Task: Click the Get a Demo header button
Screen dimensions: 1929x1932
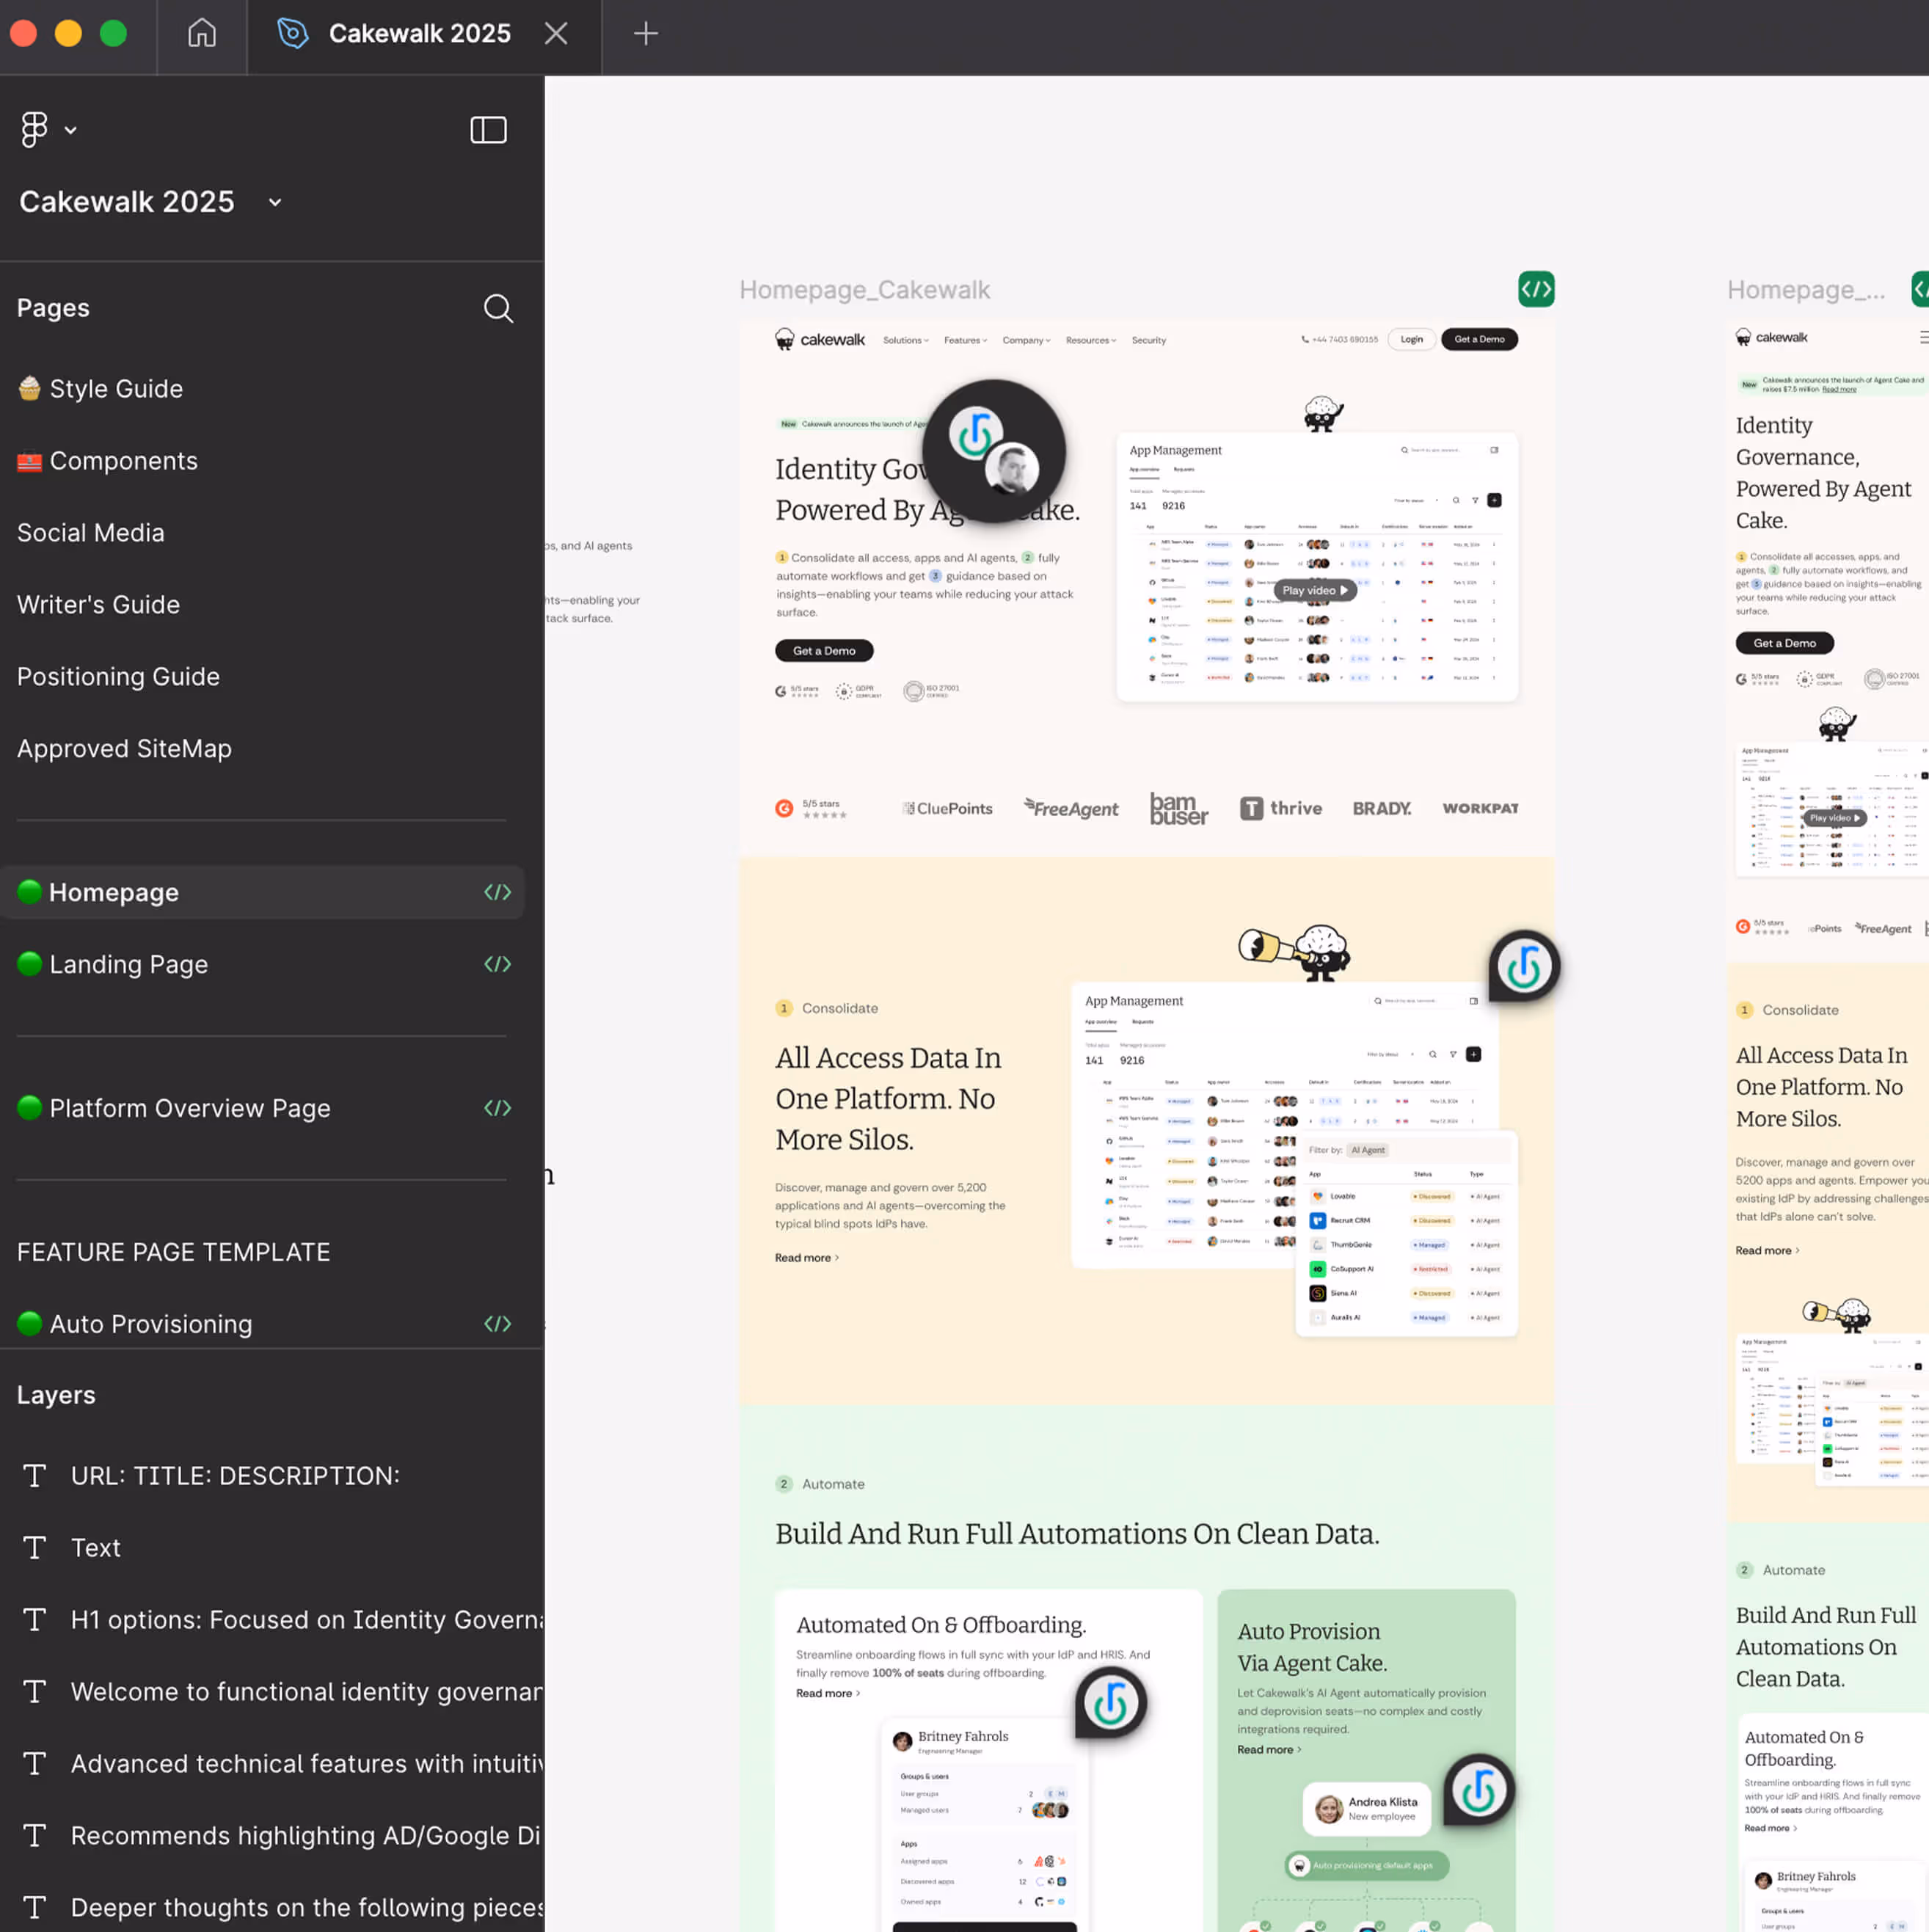Action: (x=1478, y=339)
